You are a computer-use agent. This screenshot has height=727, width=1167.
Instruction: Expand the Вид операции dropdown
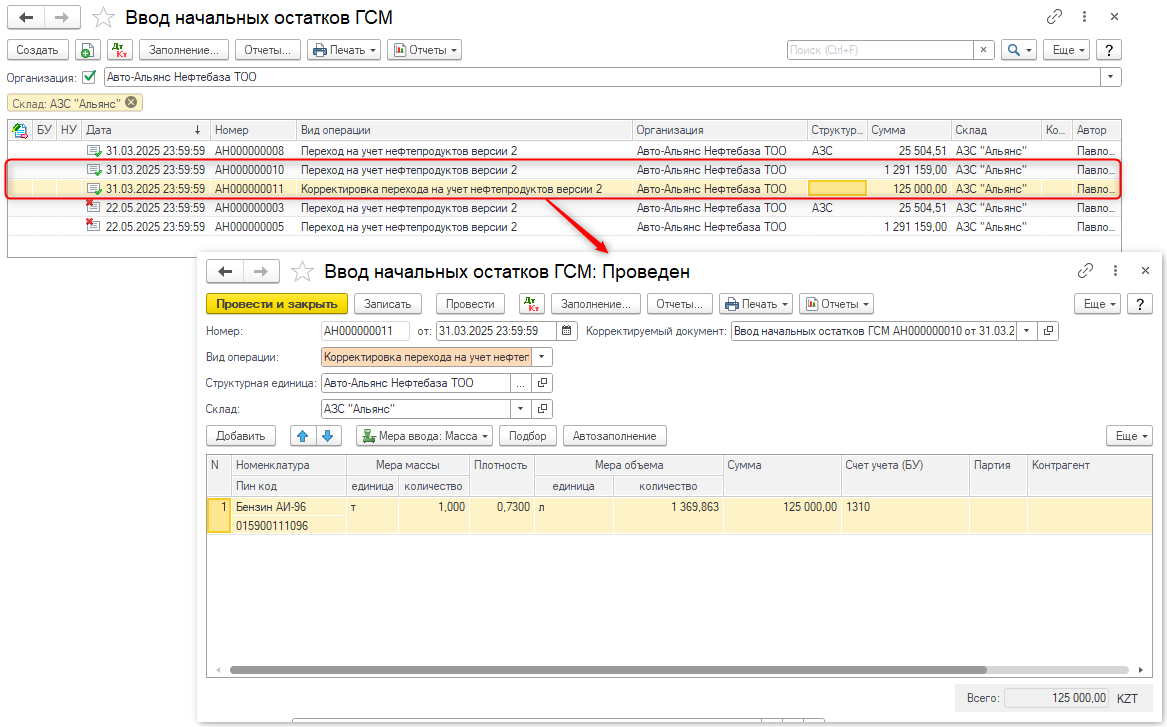coord(542,357)
